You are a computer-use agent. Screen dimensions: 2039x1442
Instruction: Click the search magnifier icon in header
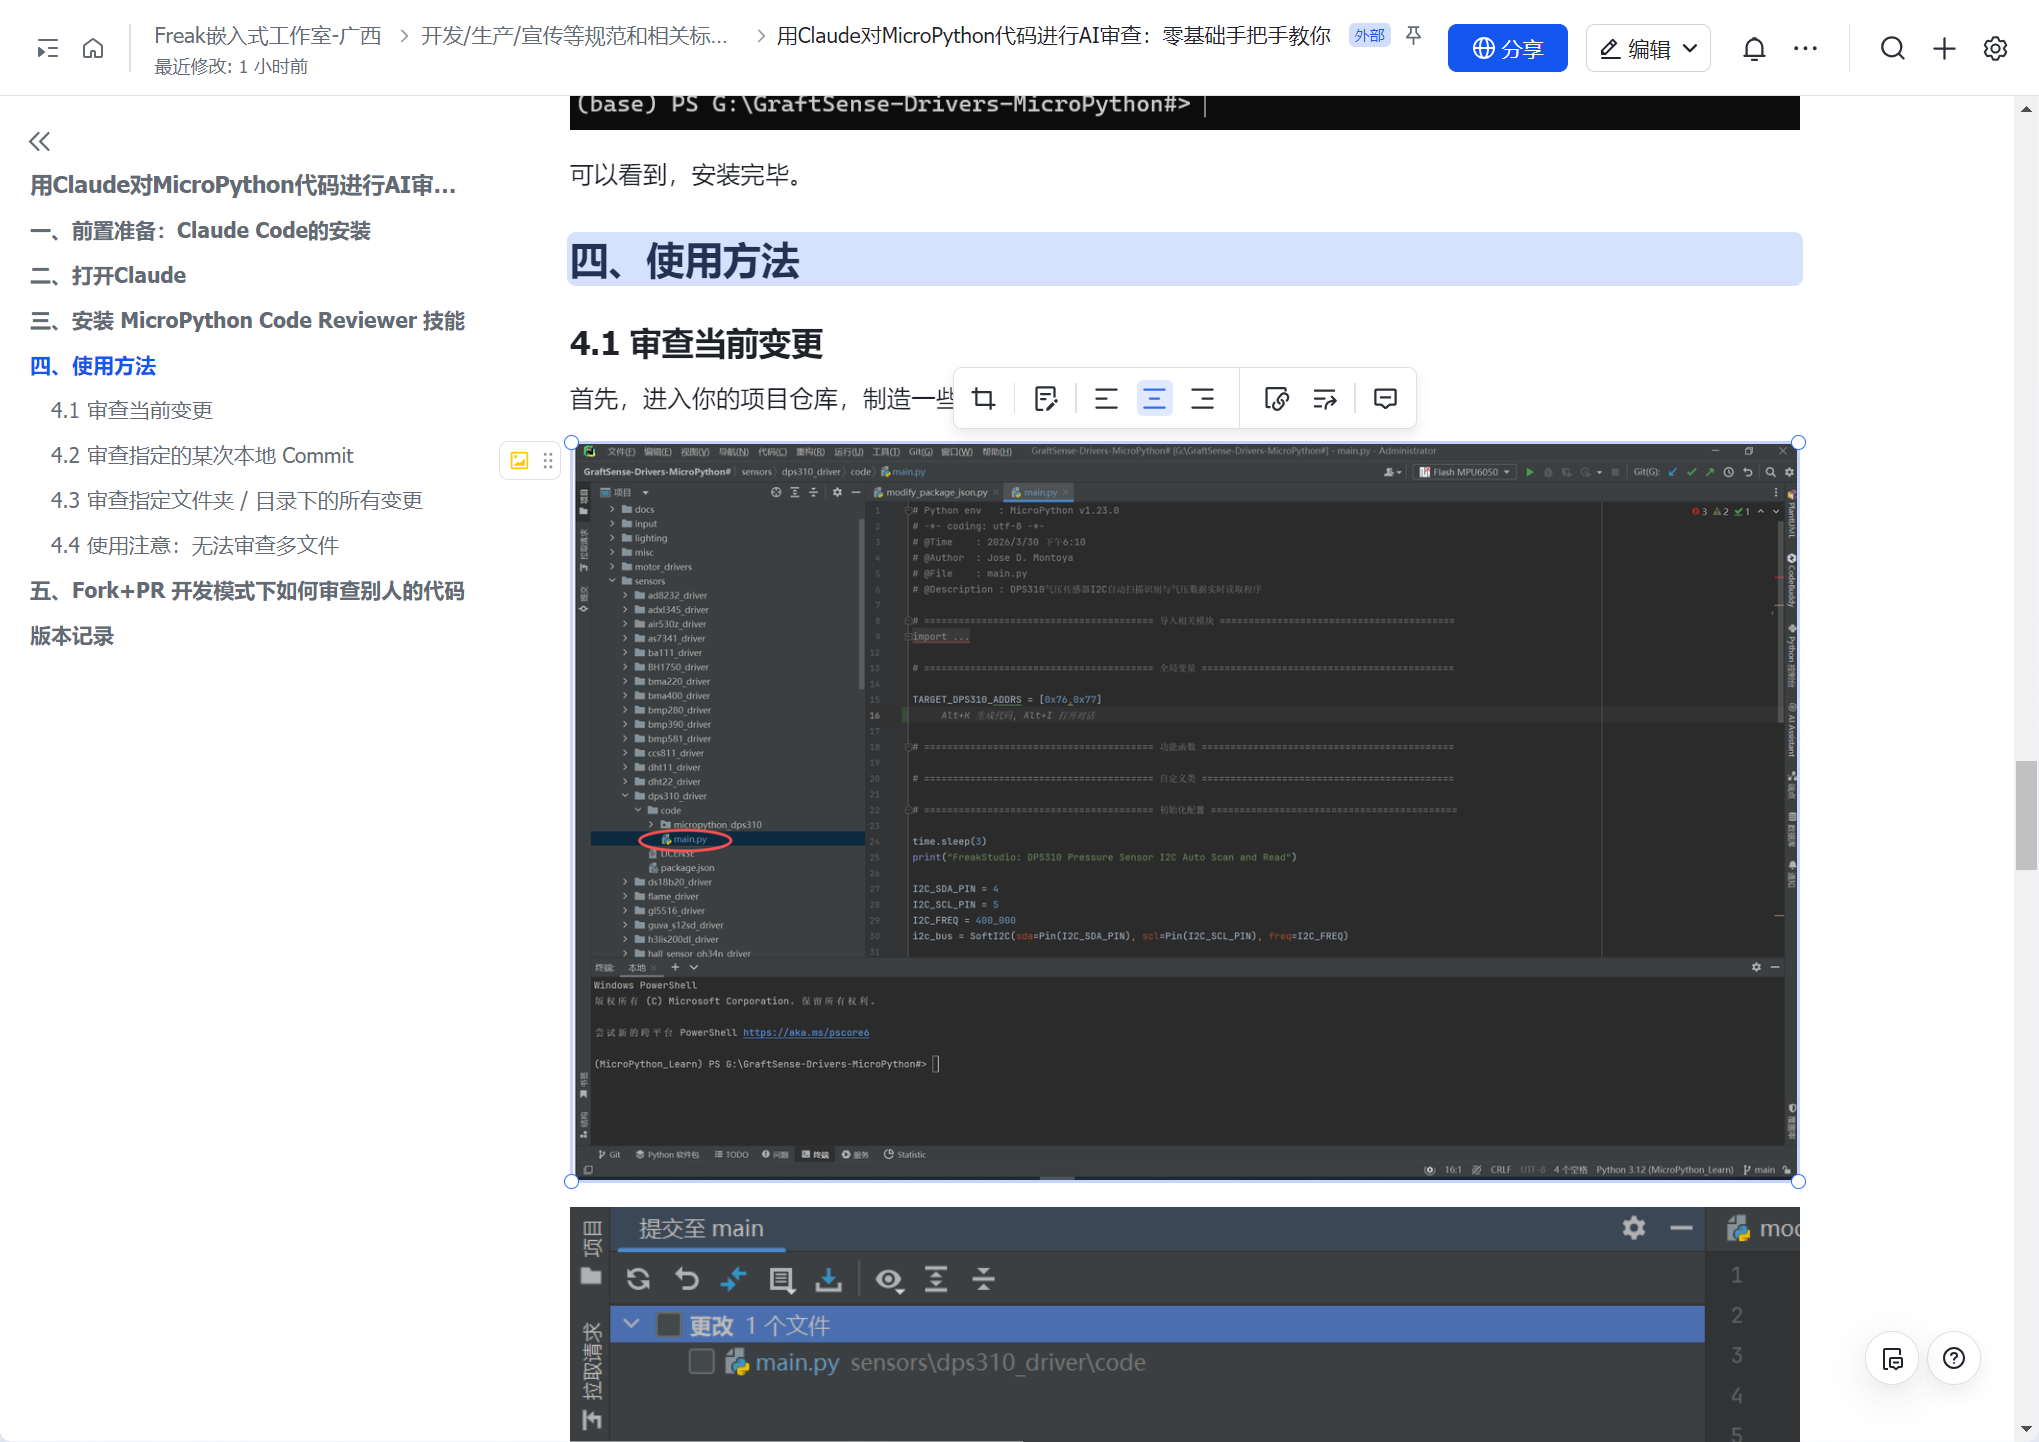[x=1892, y=49]
